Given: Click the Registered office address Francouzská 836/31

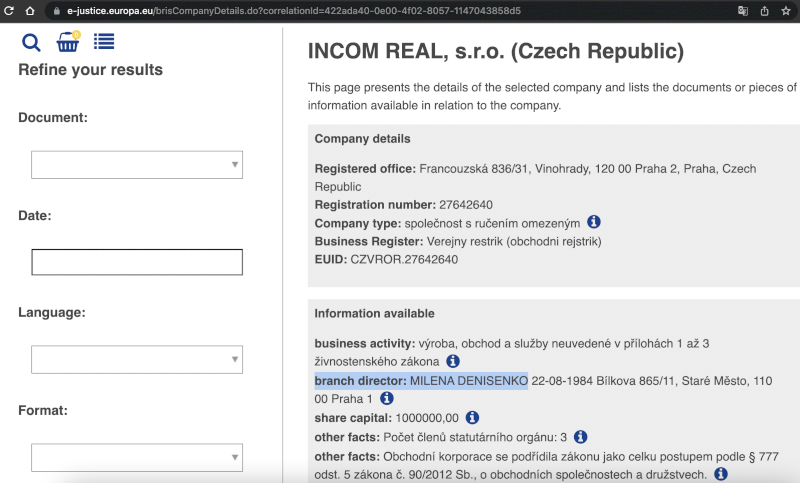Looking at the screenshot, I should [473, 169].
